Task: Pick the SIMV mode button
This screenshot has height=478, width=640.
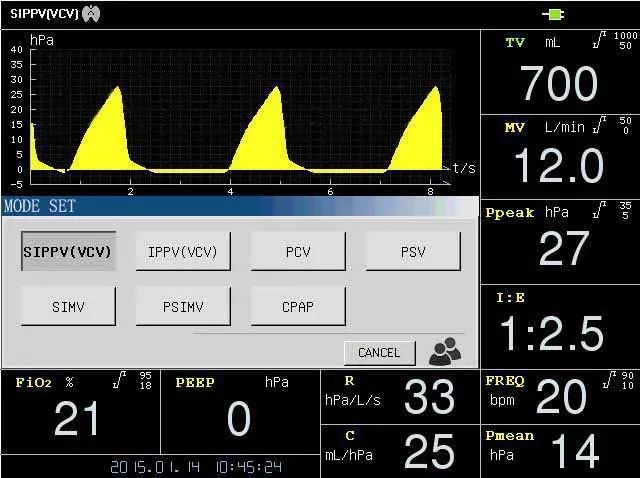Action: tap(68, 307)
